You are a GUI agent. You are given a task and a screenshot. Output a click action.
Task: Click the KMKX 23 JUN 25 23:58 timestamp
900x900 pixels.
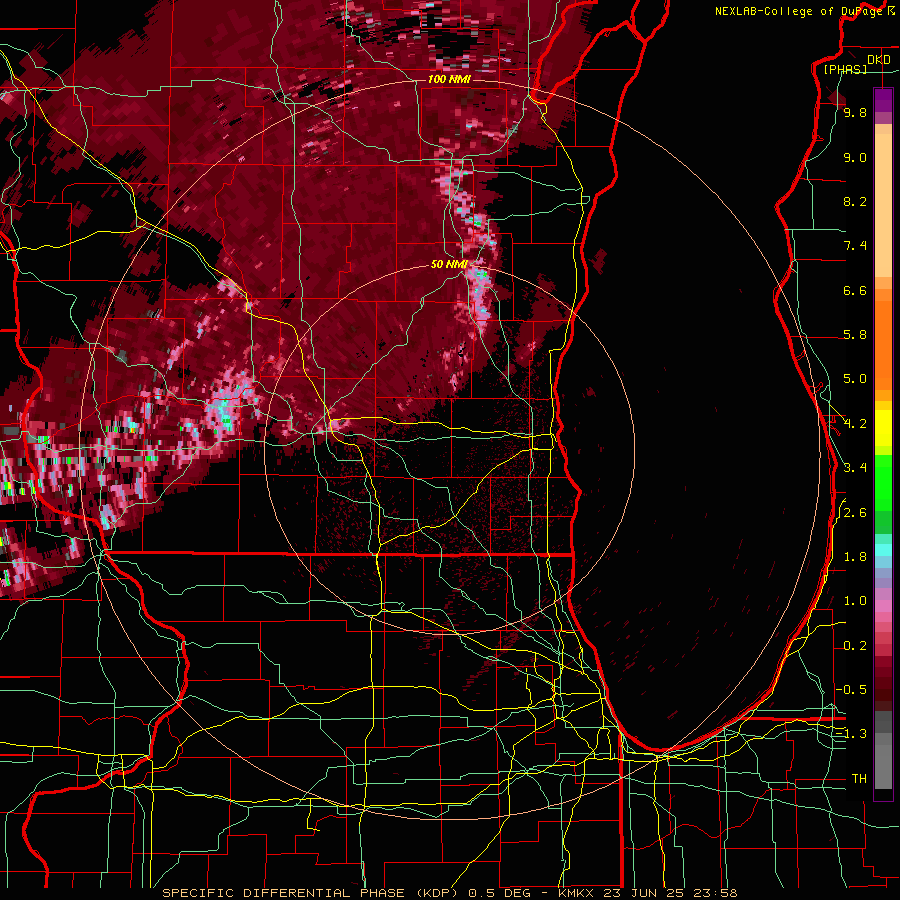tap(647, 893)
